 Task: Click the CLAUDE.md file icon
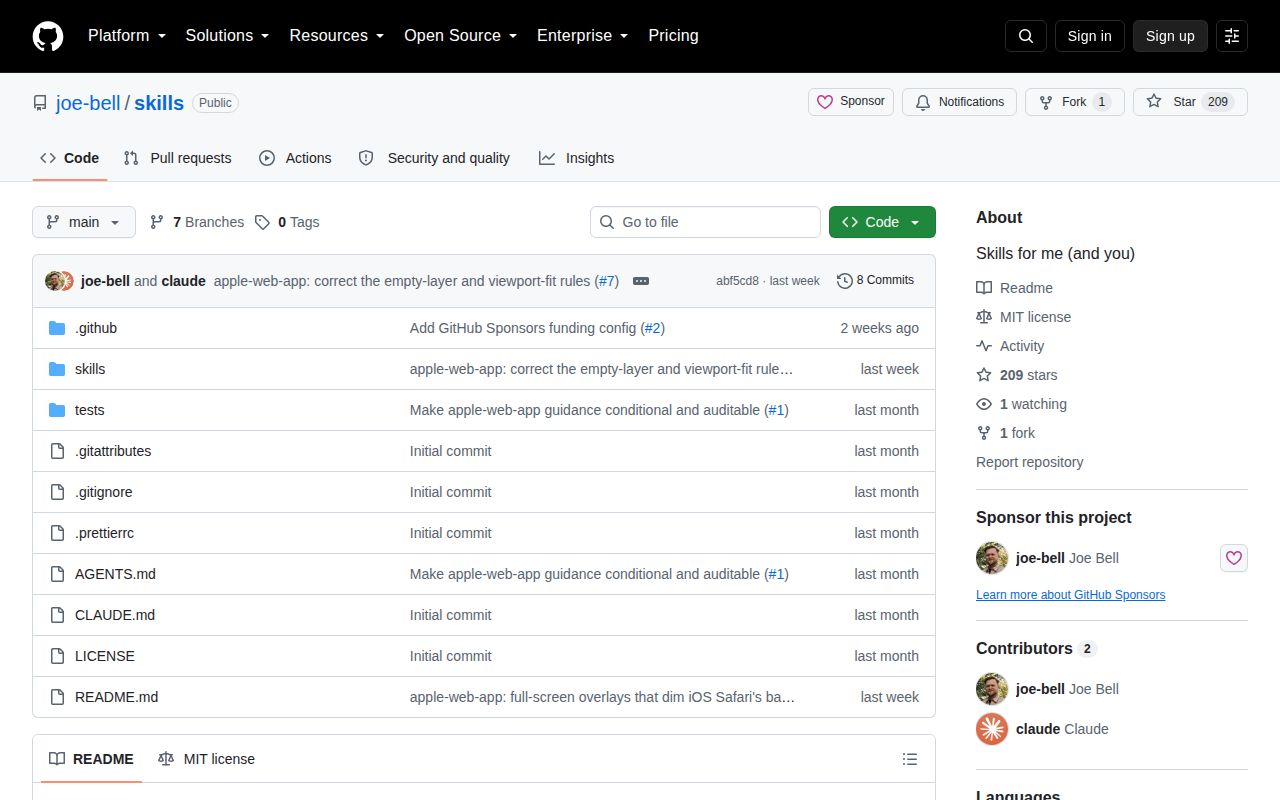[x=57, y=615]
